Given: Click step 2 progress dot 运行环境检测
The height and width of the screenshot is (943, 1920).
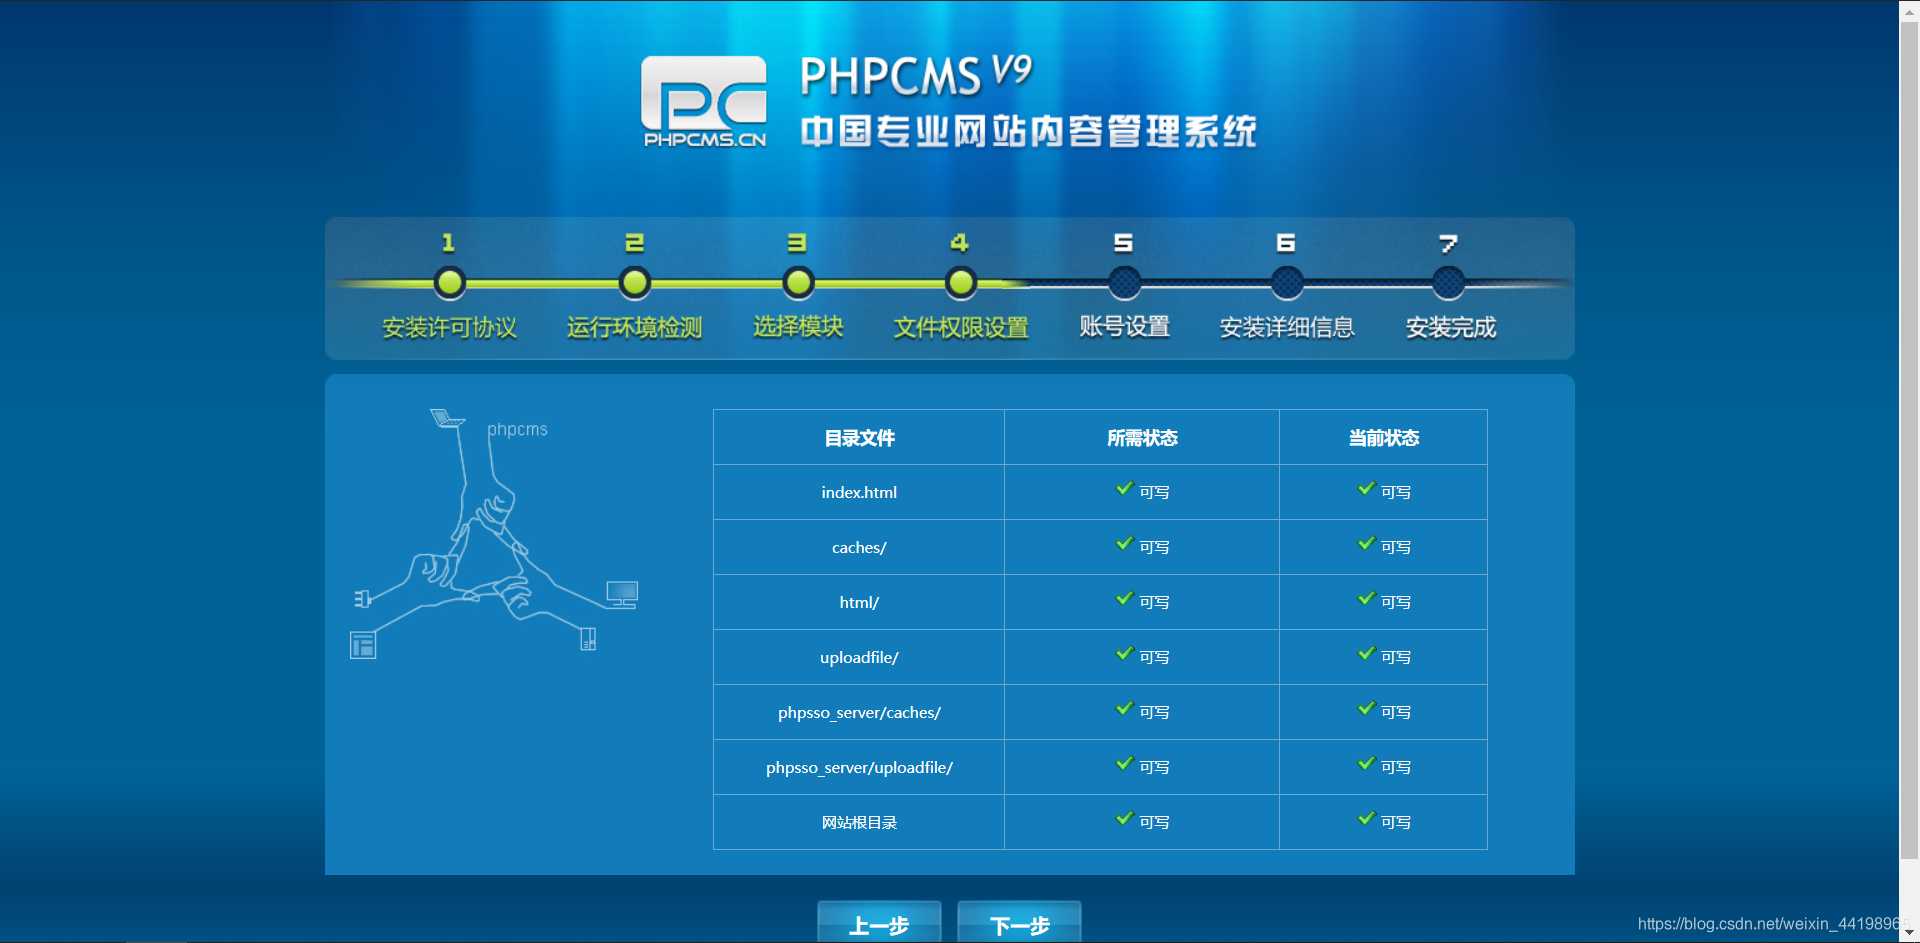Looking at the screenshot, I should coord(634,283).
